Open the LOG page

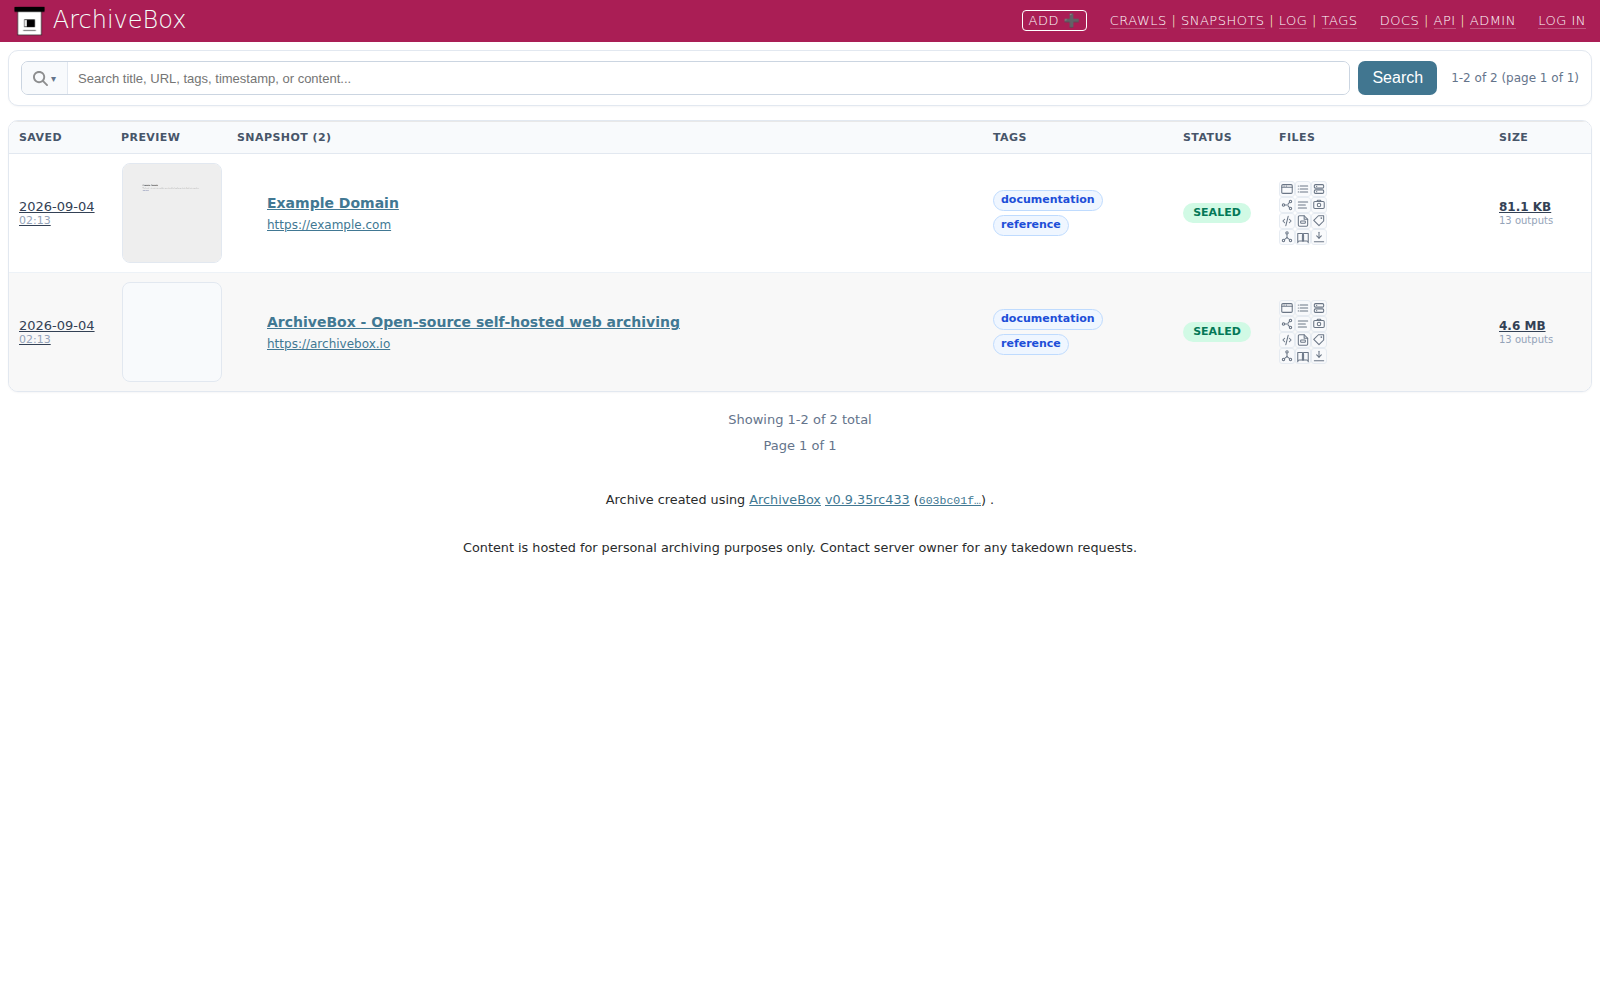tap(1293, 21)
